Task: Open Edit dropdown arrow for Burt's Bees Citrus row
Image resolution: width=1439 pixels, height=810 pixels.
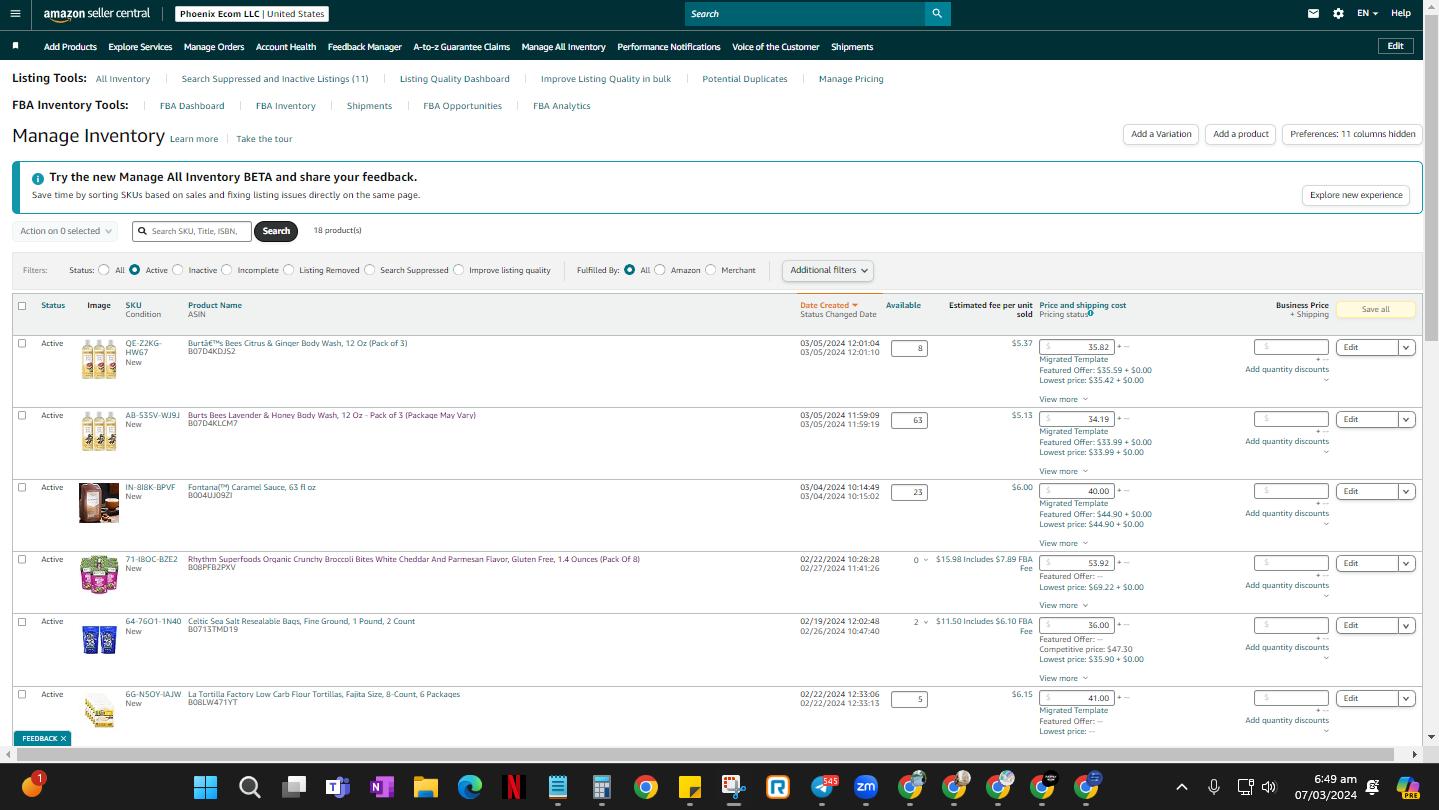Action: point(1407,347)
